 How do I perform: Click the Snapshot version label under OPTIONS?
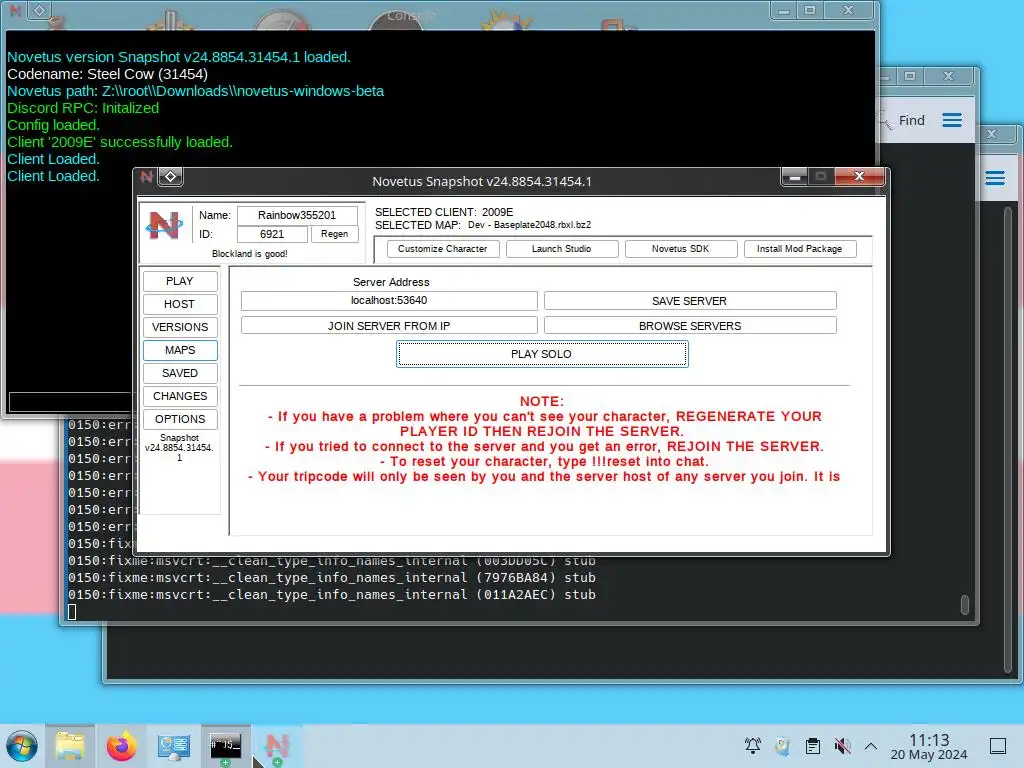180,447
